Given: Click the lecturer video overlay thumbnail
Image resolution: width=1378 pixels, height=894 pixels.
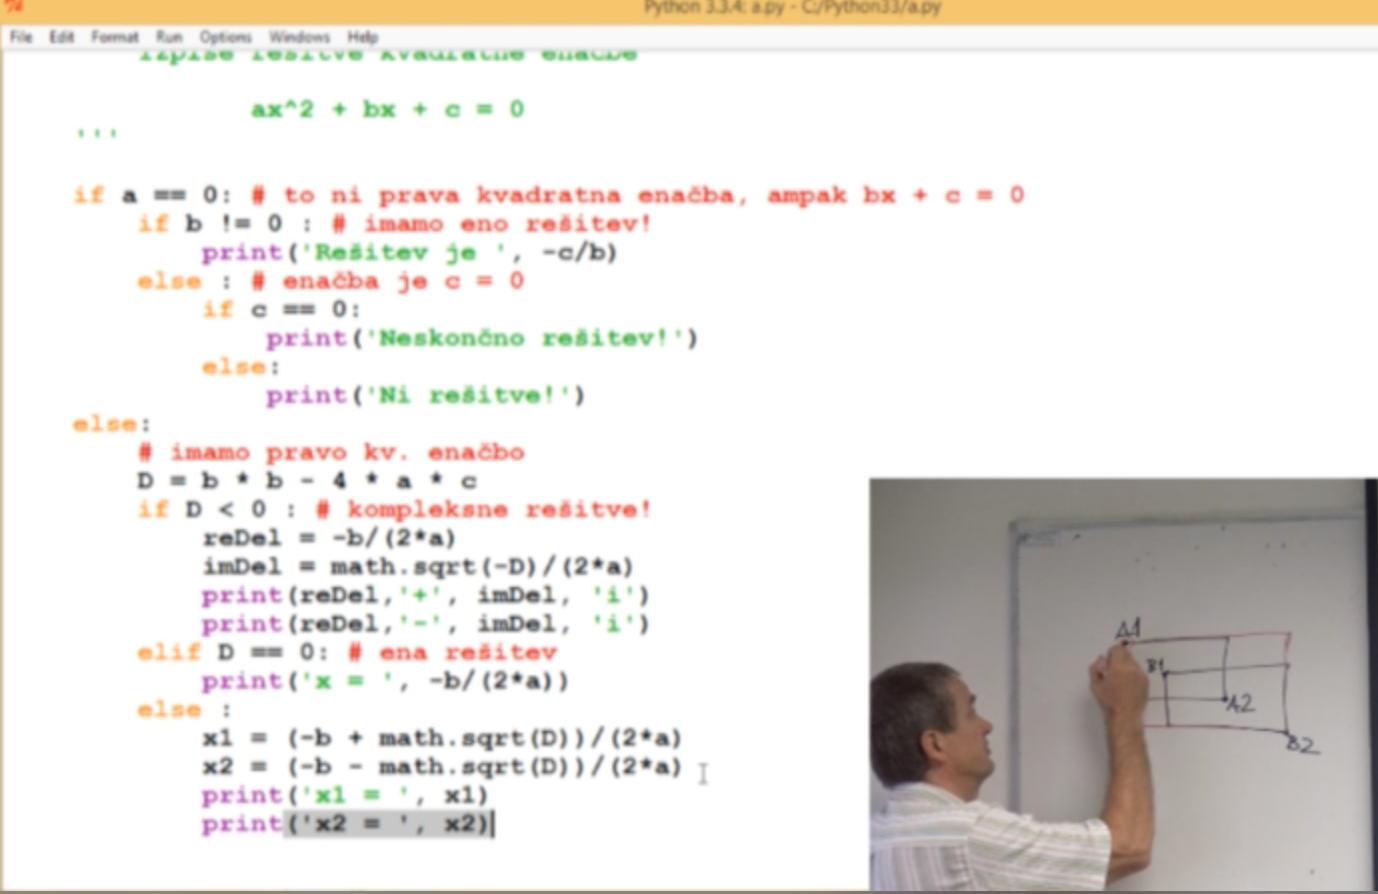Looking at the screenshot, I should click(x=1122, y=685).
